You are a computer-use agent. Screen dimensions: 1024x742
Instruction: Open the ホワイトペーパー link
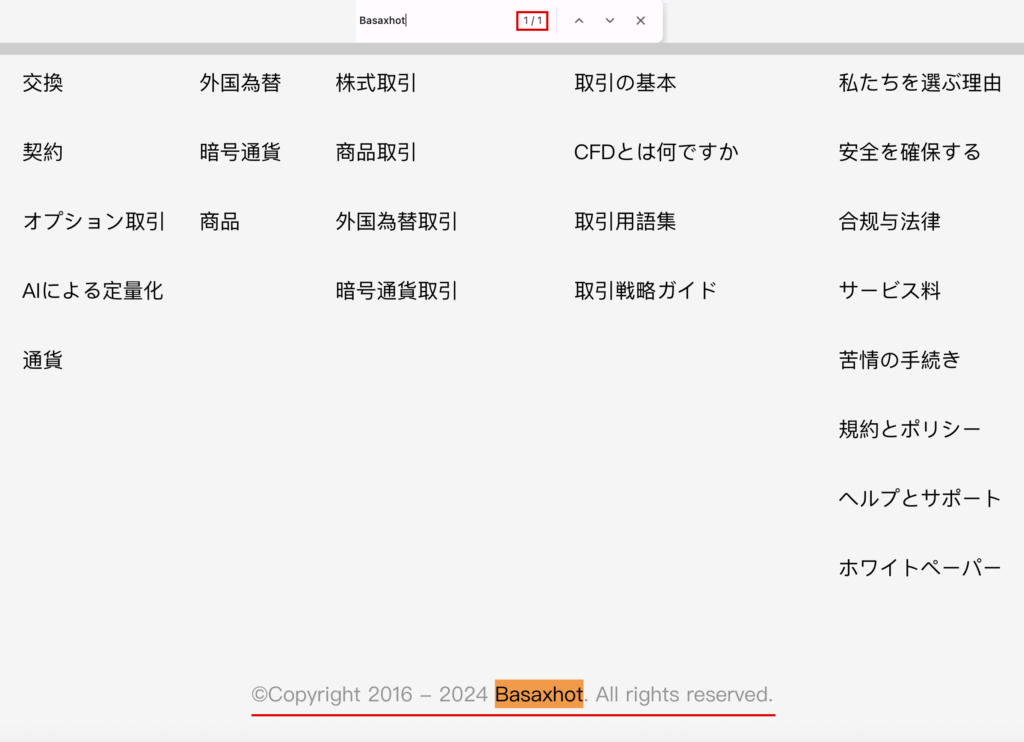click(x=920, y=568)
